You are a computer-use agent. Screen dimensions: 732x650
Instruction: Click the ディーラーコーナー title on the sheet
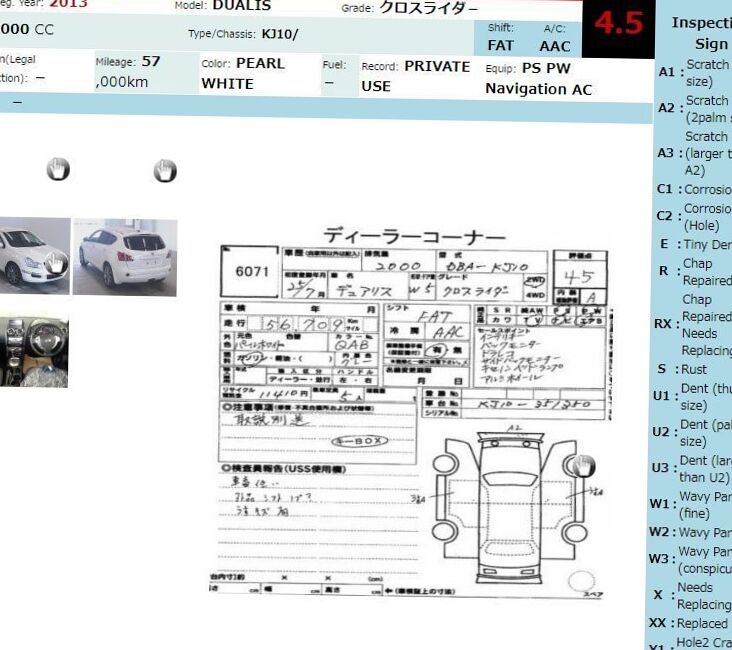click(415, 236)
